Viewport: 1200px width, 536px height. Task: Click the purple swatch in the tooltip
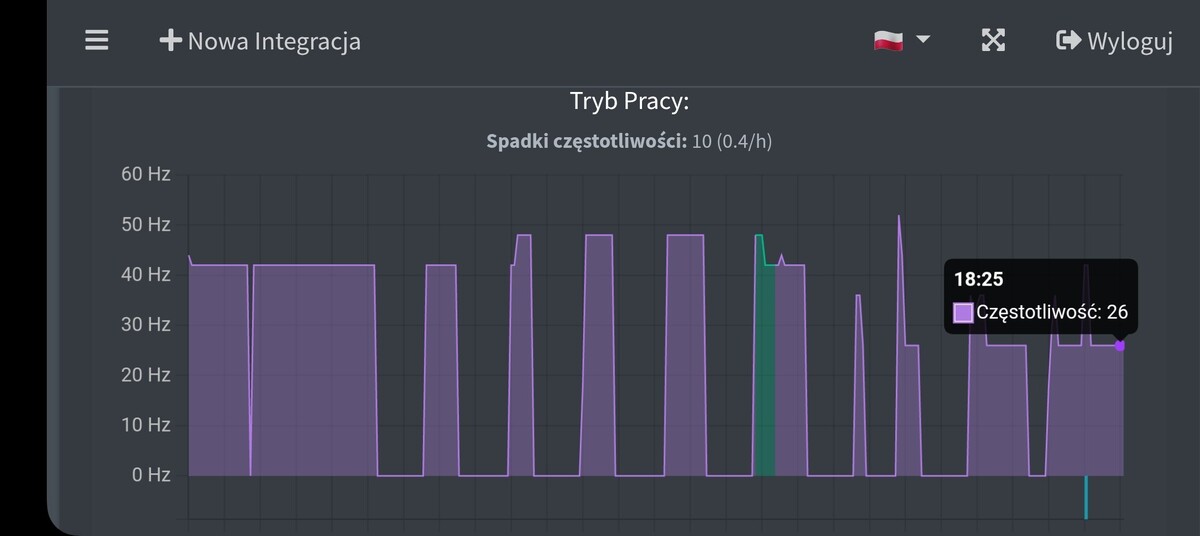point(963,313)
